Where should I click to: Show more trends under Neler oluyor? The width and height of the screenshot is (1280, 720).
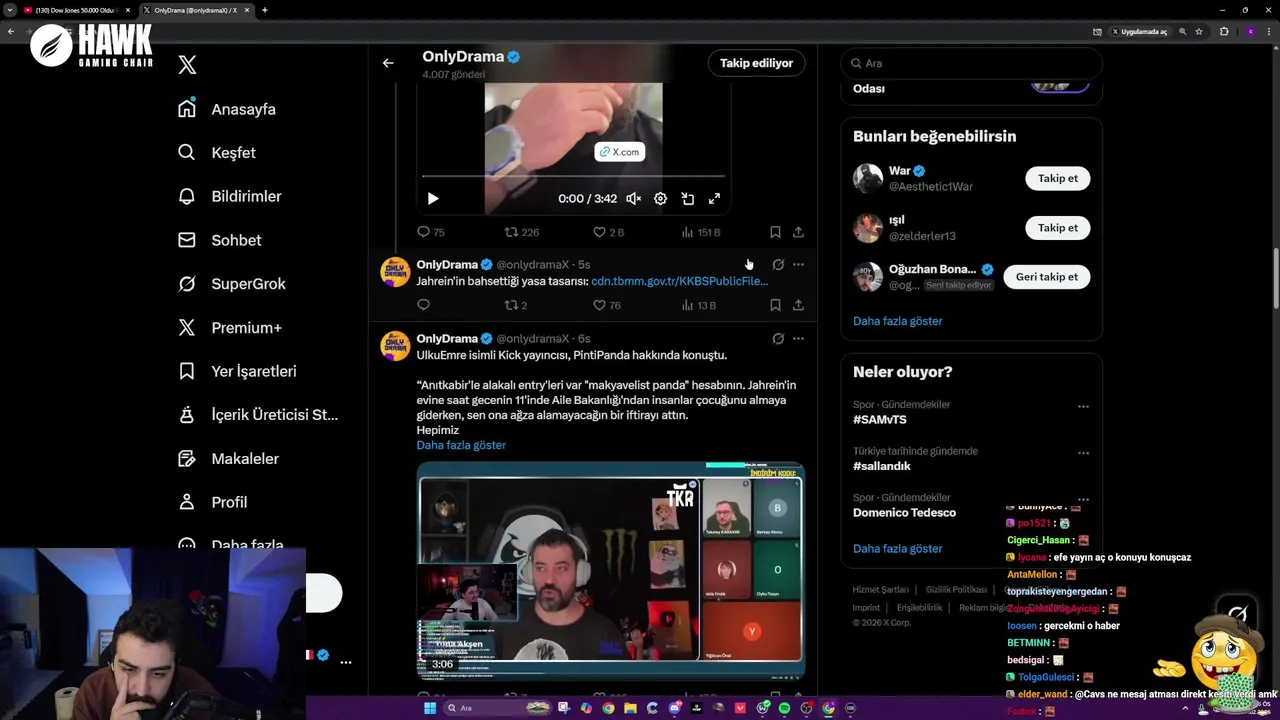pyautogui.click(x=897, y=549)
